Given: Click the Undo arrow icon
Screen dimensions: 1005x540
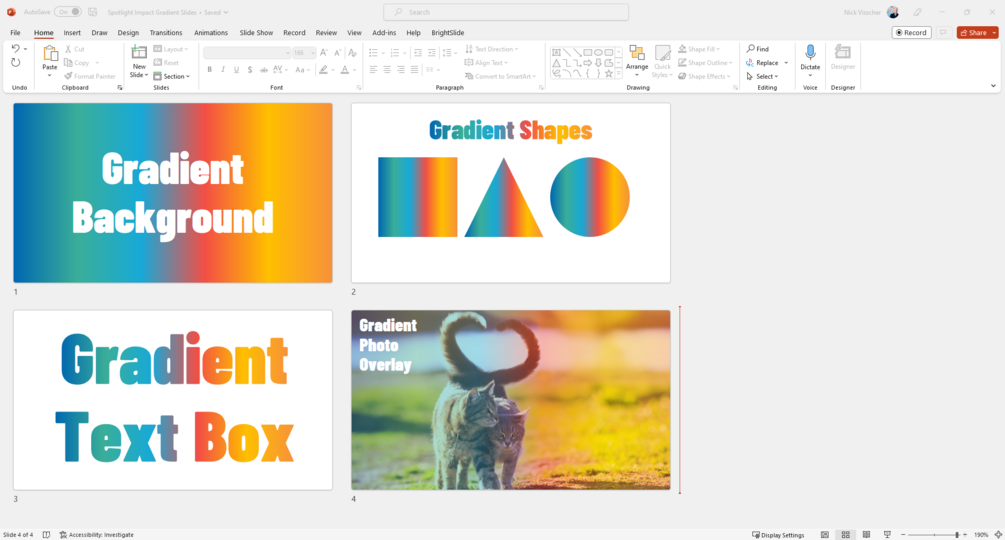Looking at the screenshot, I should [15, 49].
